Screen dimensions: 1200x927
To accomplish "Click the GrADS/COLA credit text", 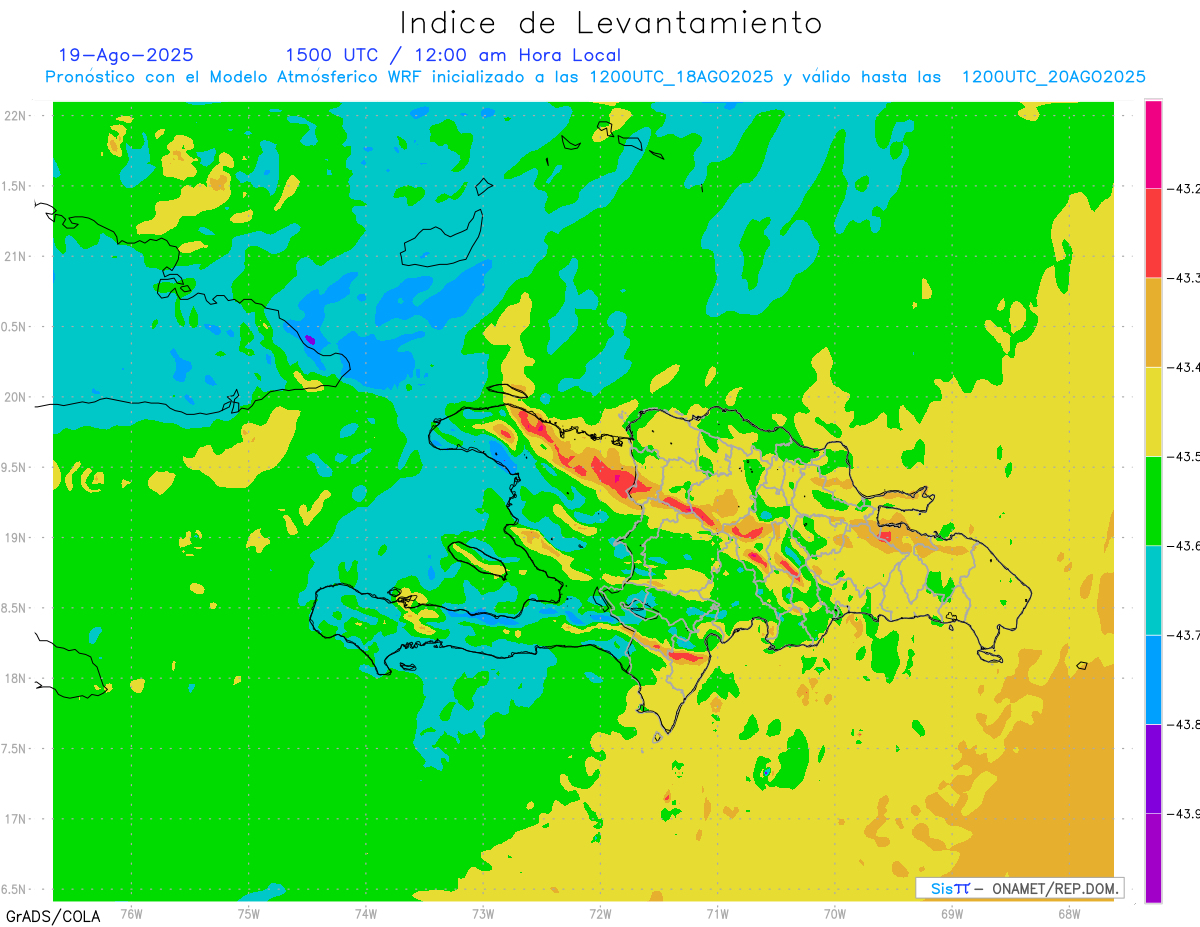I will point(53,916).
